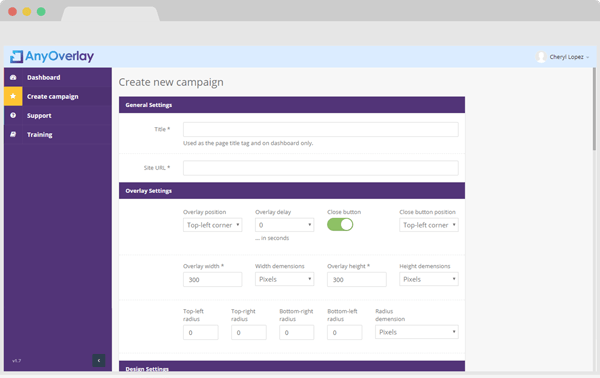Screen dimensions: 600x378
Task: Click the 'Create new campaign' heading
Action: point(171,82)
